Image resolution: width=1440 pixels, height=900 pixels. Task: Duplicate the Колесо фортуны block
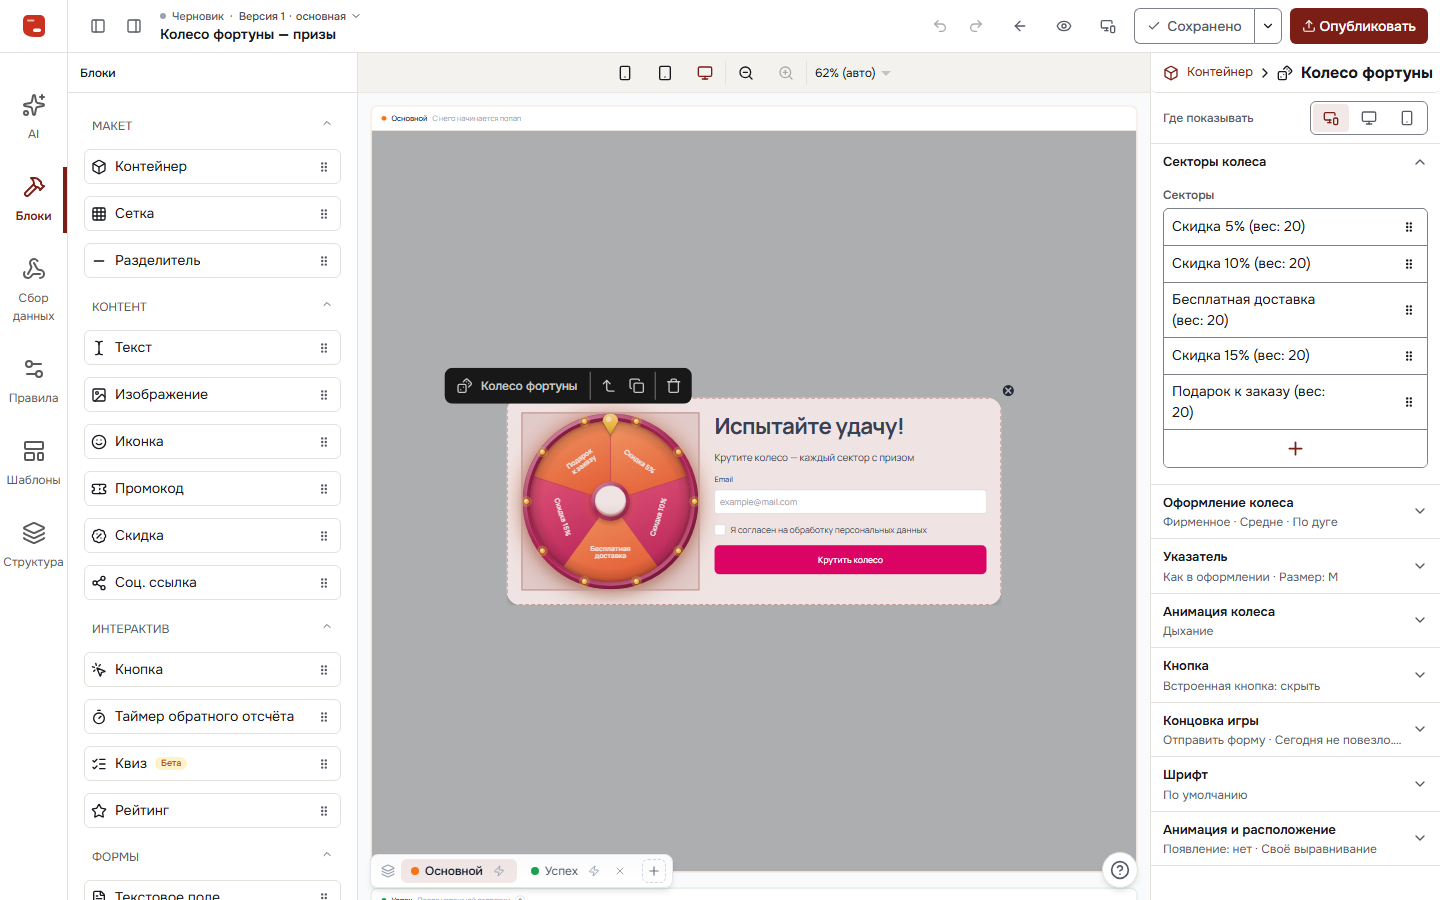pos(637,386)
